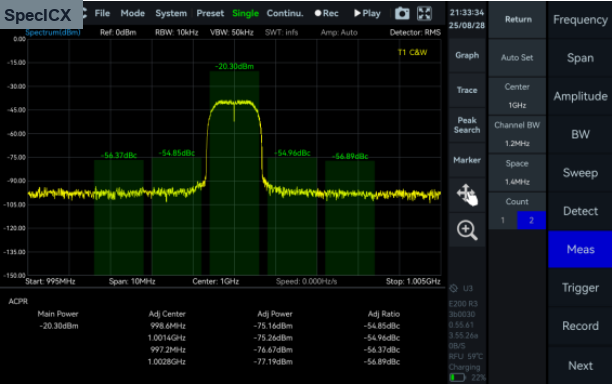Open the Graph side menu
This screenshot has width=612, height=384.
tap(467, 55)
